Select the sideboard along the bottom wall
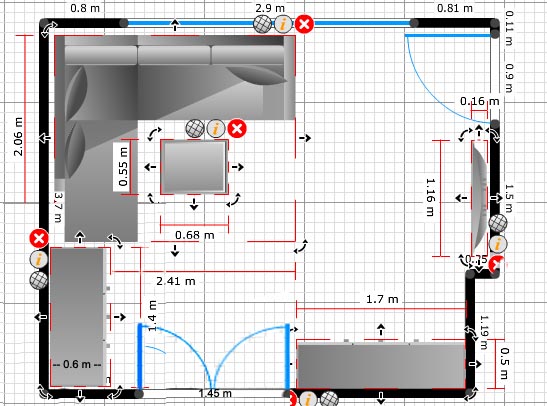Viewport: 547px width, 406px height. pos(381,365)
